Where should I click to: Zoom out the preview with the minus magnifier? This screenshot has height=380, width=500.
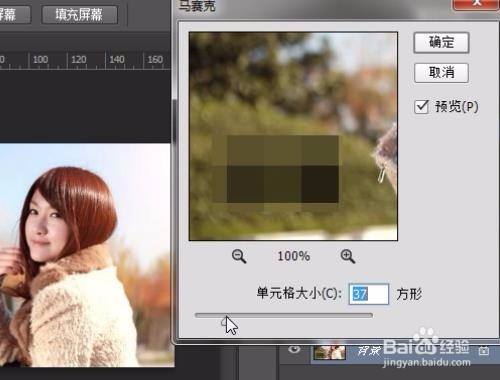(239, 257)
